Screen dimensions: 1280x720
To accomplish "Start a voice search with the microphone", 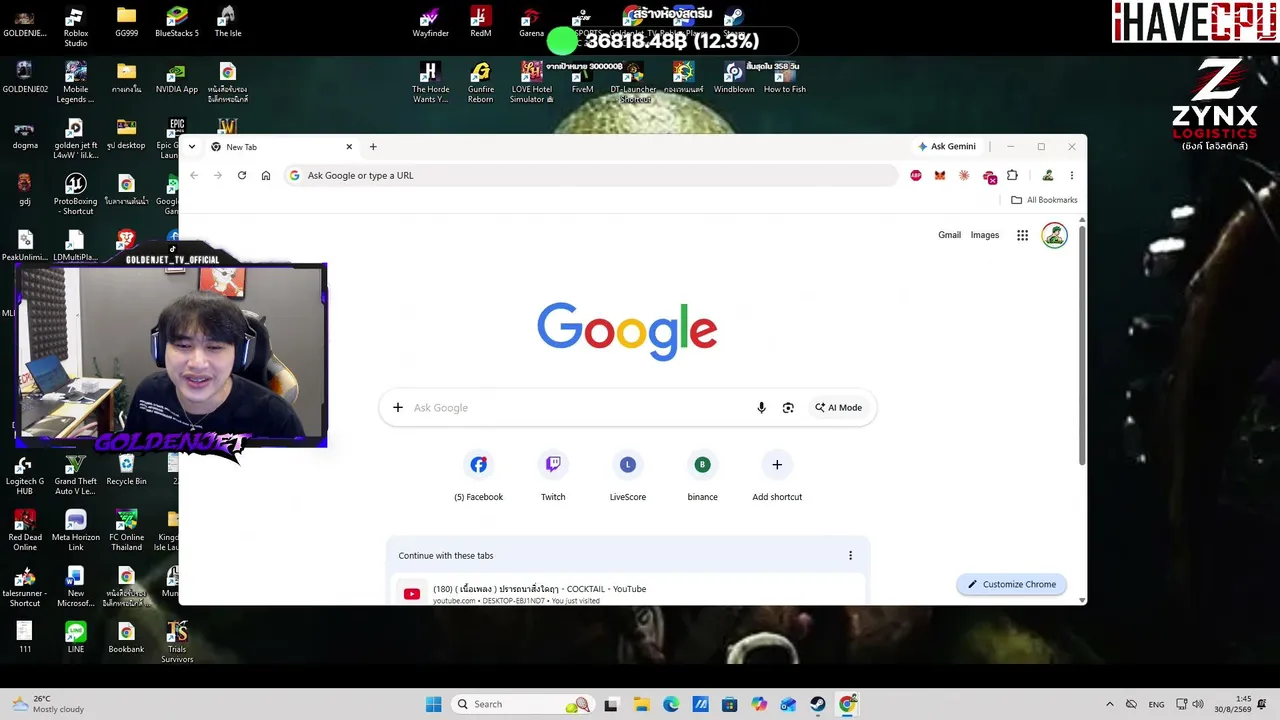I will [761, 408].
